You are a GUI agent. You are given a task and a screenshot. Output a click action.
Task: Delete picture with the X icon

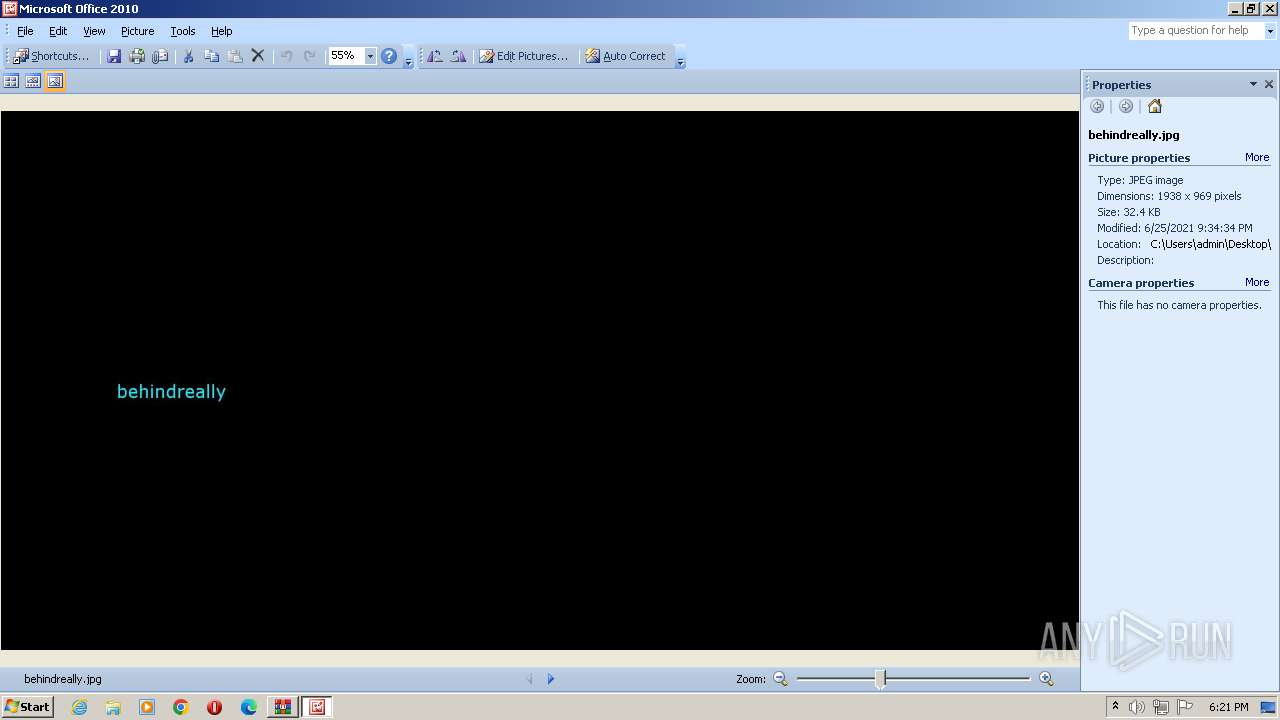(258, 56)
